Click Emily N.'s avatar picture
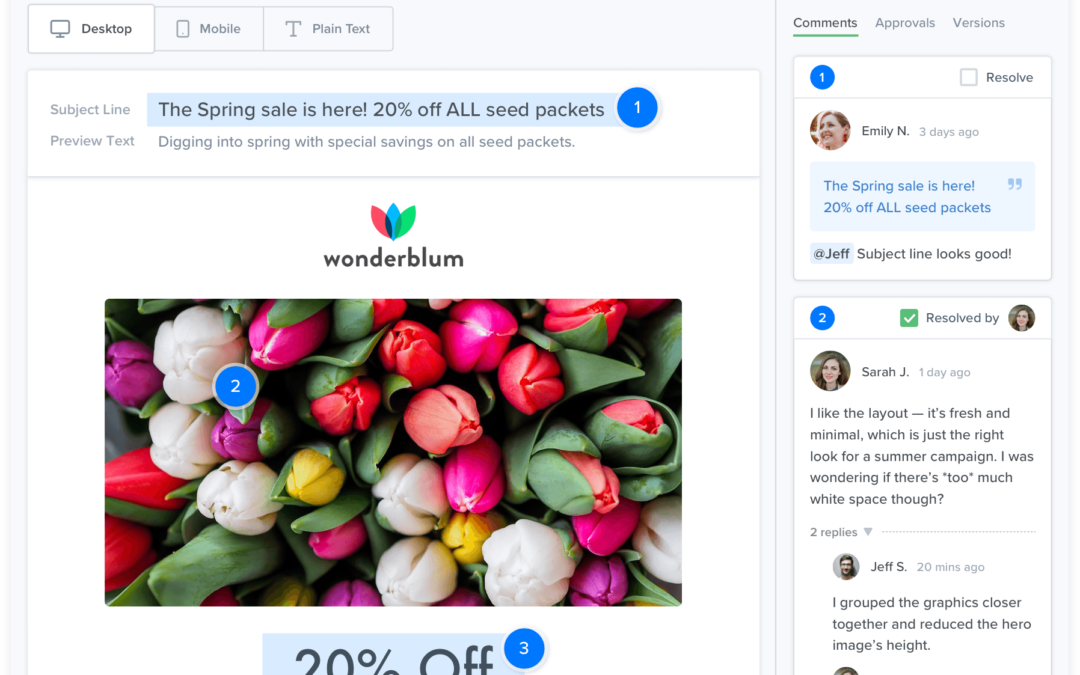 tap(830, 130)
